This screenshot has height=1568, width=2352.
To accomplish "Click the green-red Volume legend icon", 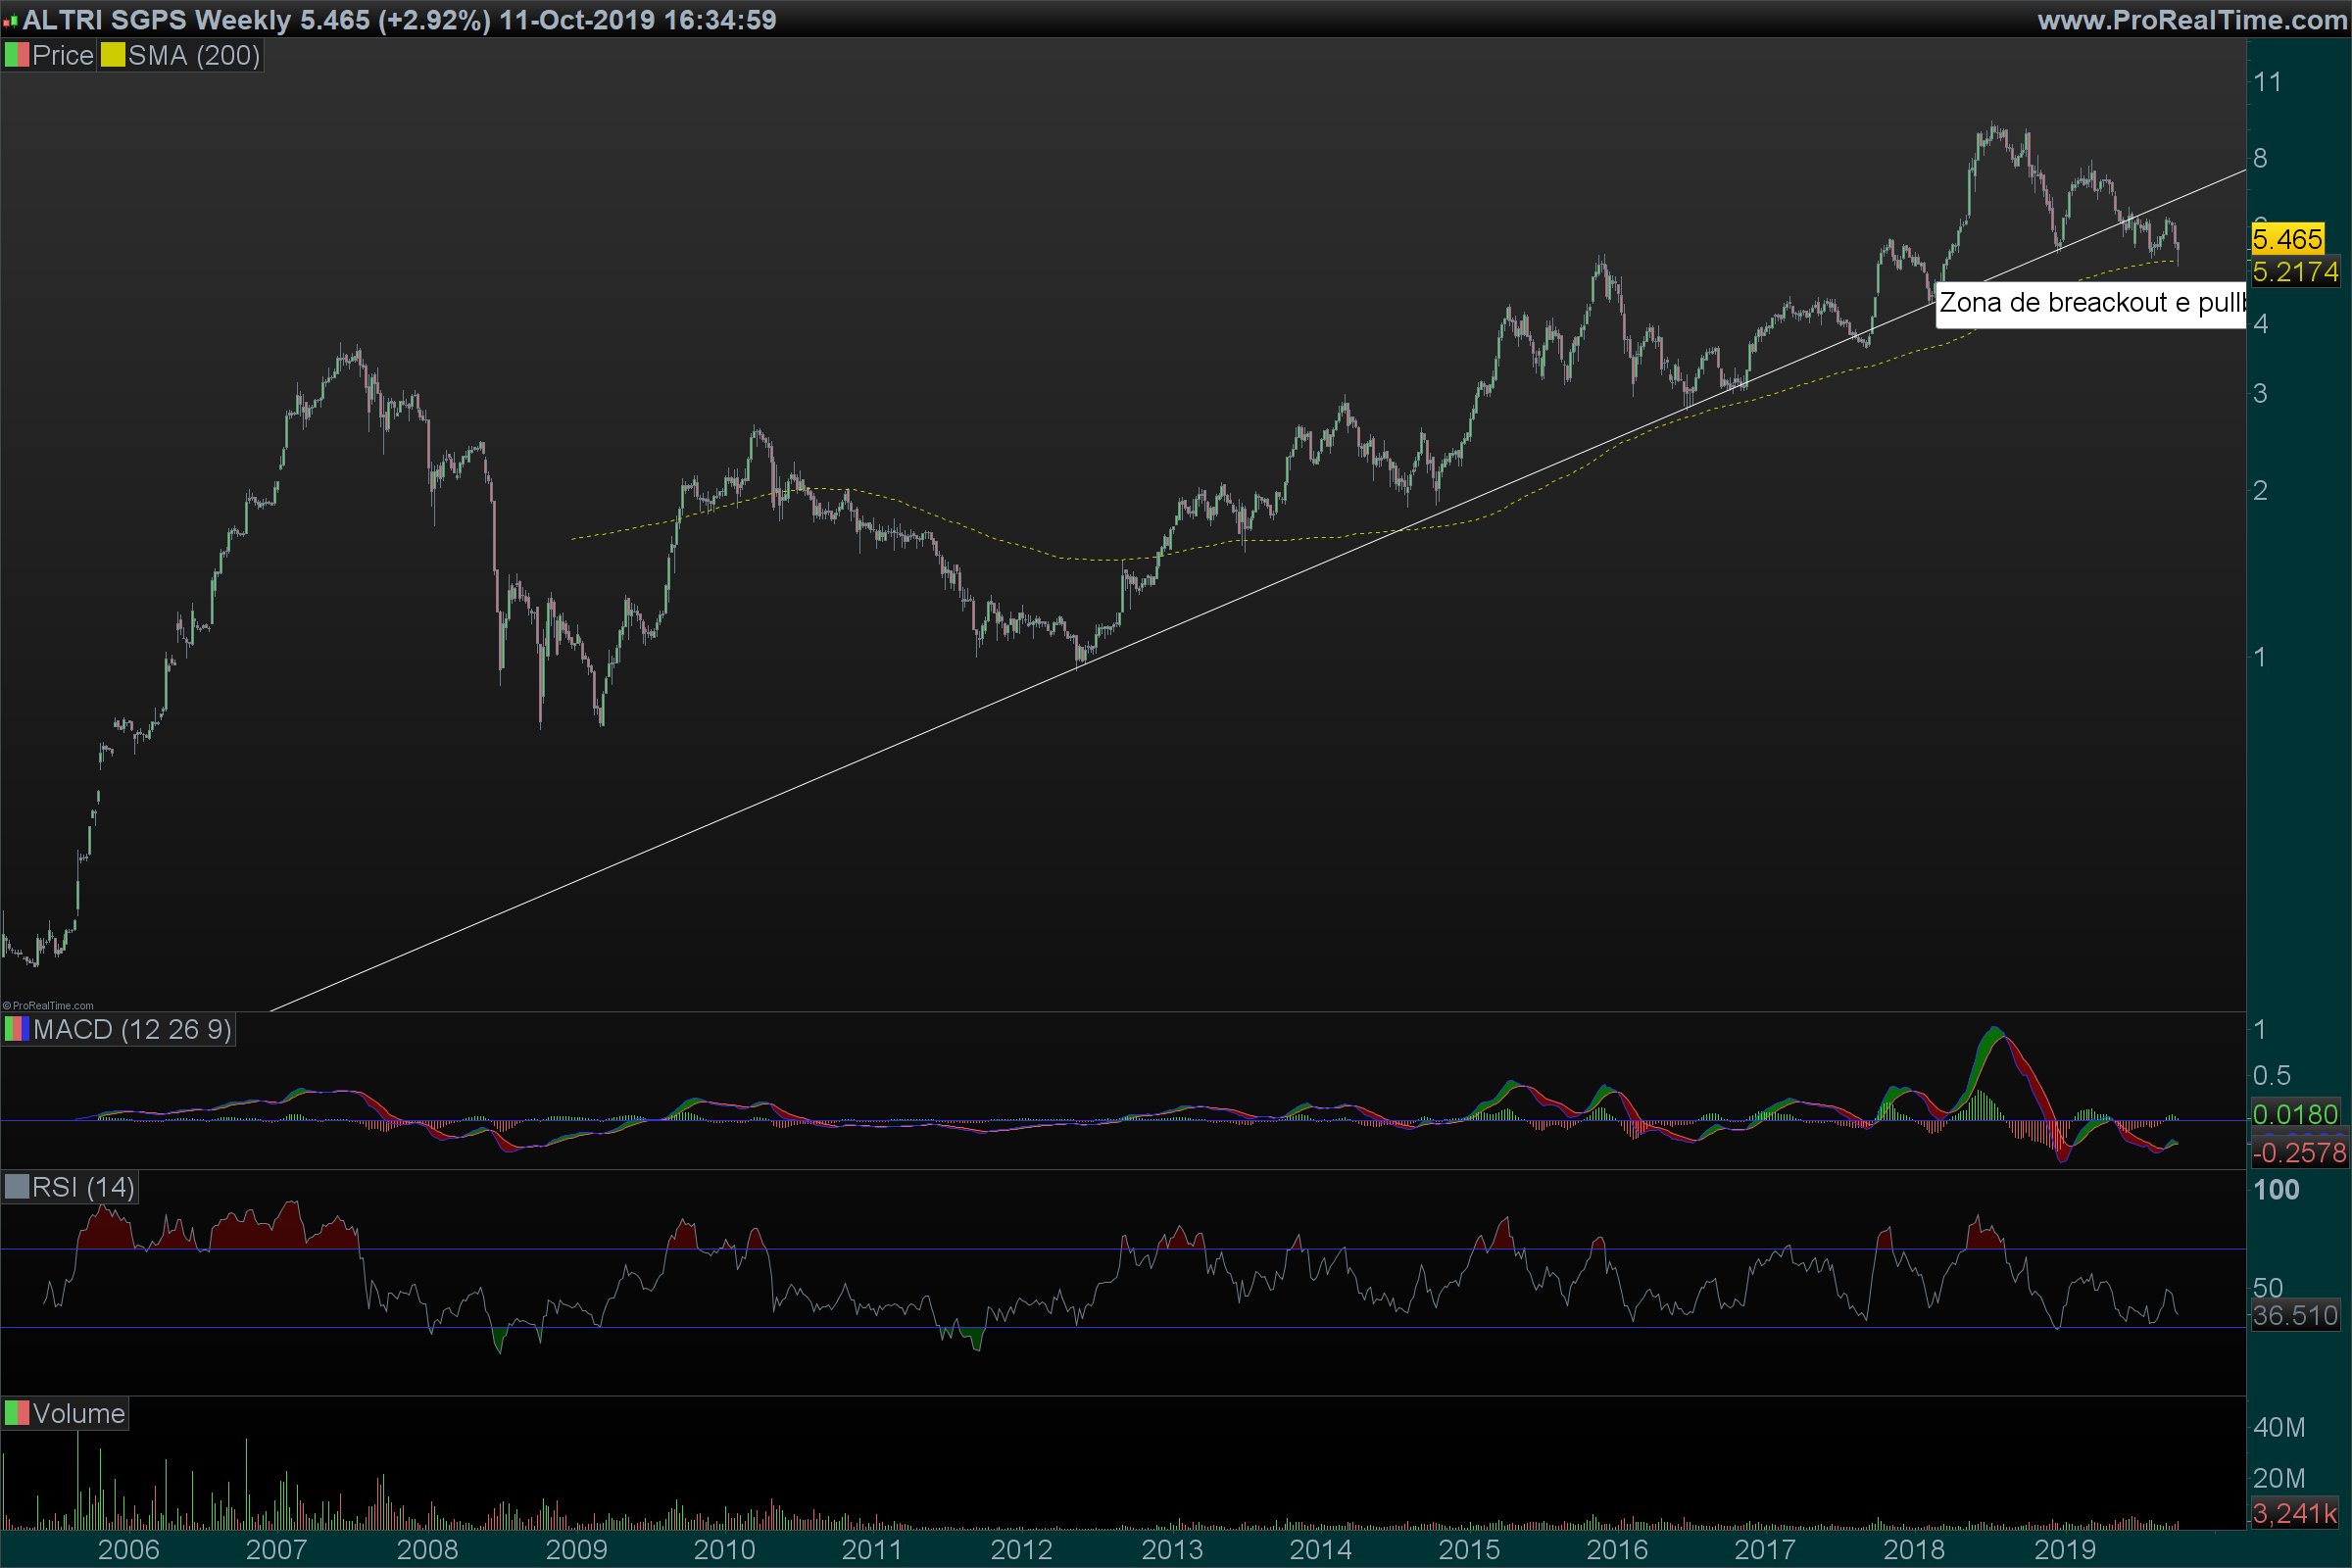I will [16, 1413].
